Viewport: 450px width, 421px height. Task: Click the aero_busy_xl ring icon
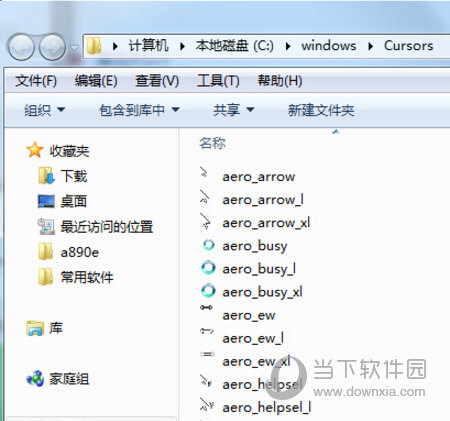coord(208,291)
